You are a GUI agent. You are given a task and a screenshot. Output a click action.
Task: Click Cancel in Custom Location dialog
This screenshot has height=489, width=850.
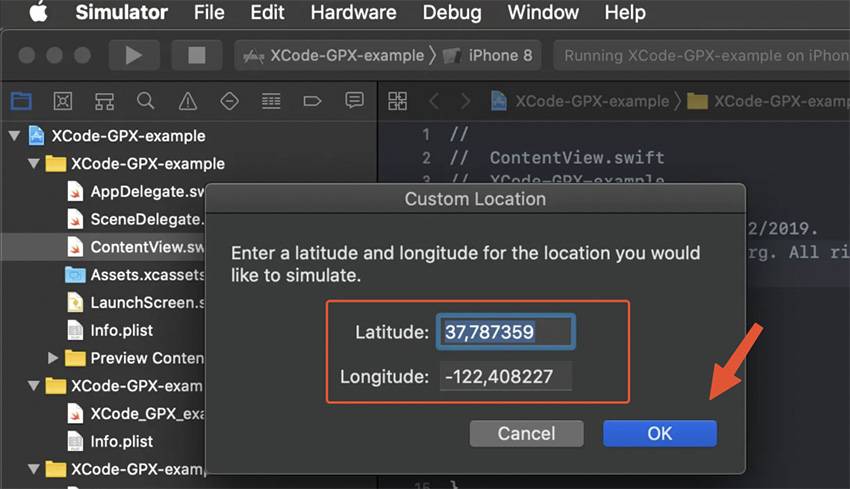(526, 433)
